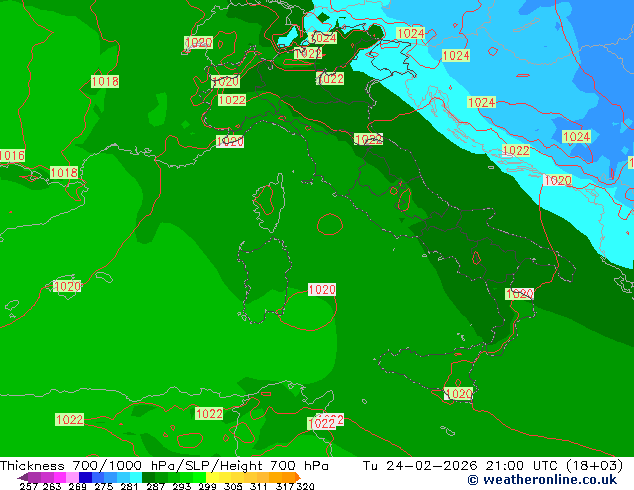Select the topmost 1020 label over eastern France
Viewport: 634px width, 490px height.
pyautogui.click(x=199, y=42)
